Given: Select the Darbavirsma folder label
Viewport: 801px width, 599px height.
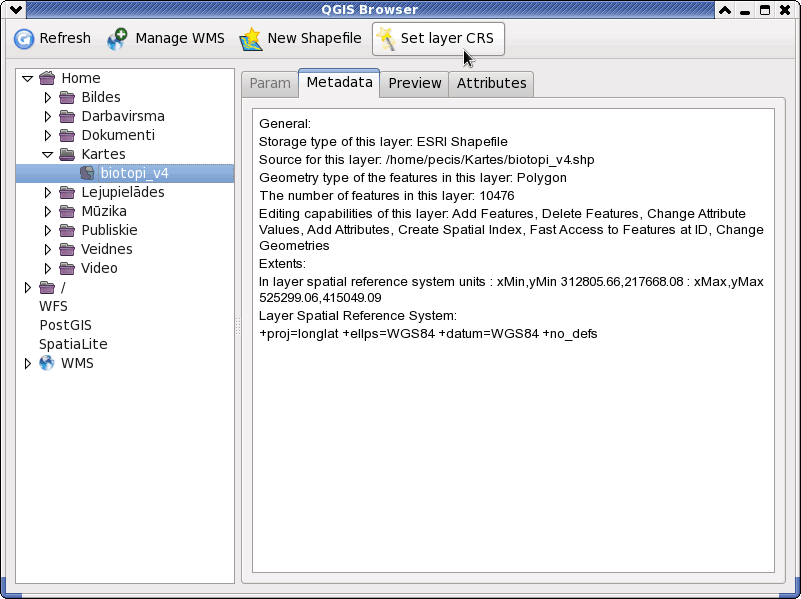Looking at the screenshot, I should tap(123, 116).
